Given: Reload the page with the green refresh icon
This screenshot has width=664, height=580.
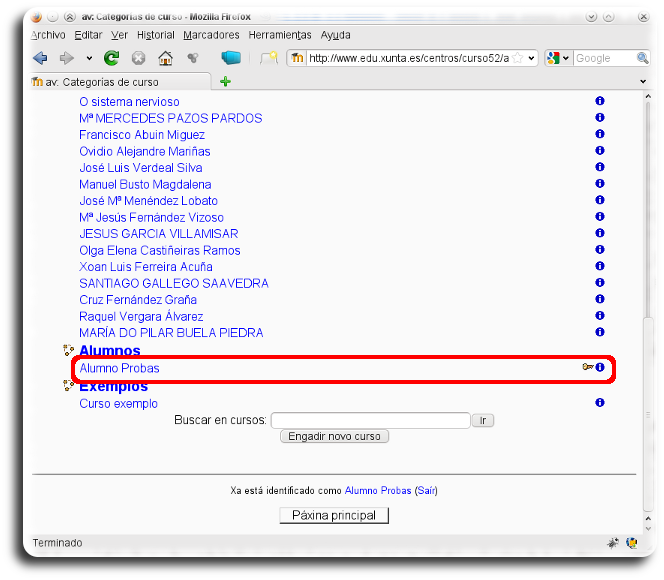Looking at the screenshot, I should pos(112,58).
